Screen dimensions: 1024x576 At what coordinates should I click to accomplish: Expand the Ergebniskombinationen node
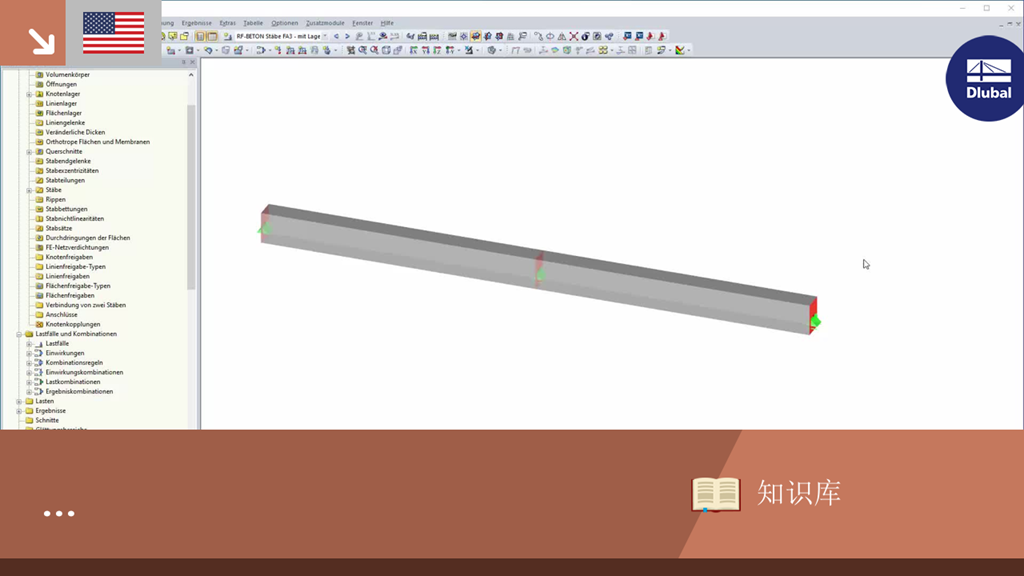click(x=29, y=391)
